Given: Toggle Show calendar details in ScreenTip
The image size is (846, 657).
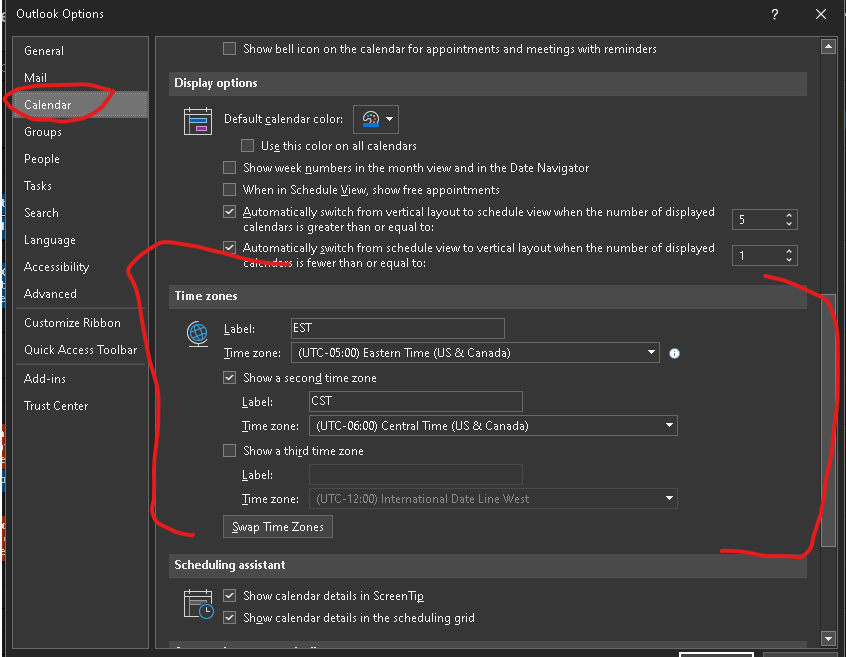Looking at the screenshot, I should pyautogui.click(x=229, y=596).
